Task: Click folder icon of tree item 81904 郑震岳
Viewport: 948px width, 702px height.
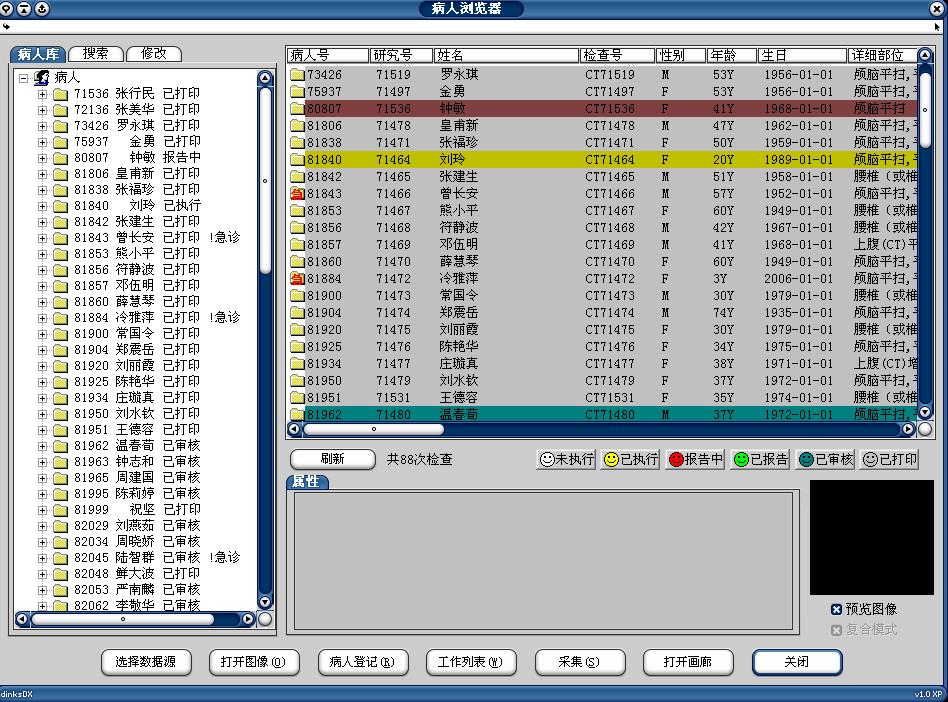Action: [60, 350]
